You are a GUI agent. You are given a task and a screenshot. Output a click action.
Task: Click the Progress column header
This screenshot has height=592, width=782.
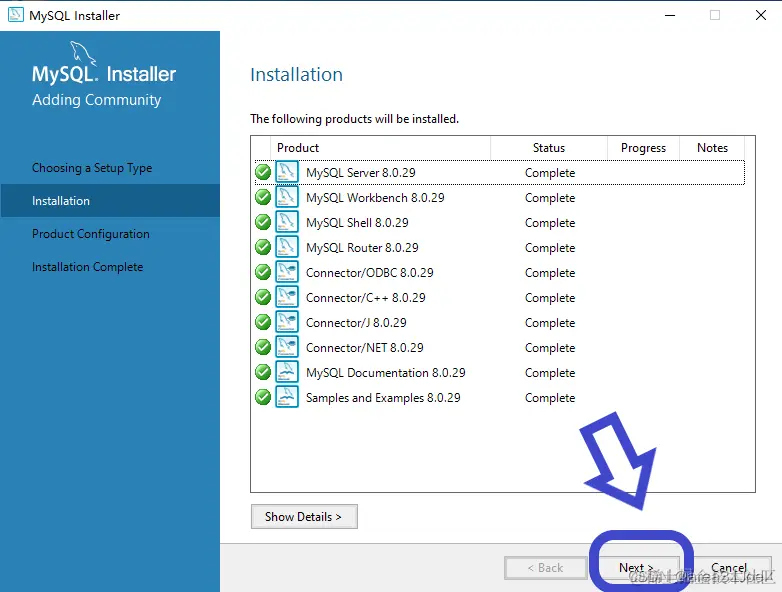[x=643, y=148]
